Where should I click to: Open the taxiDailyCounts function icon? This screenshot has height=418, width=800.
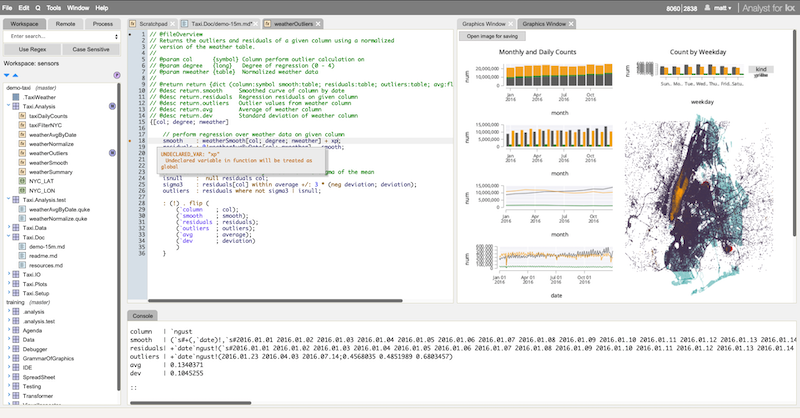pos(22,116)
